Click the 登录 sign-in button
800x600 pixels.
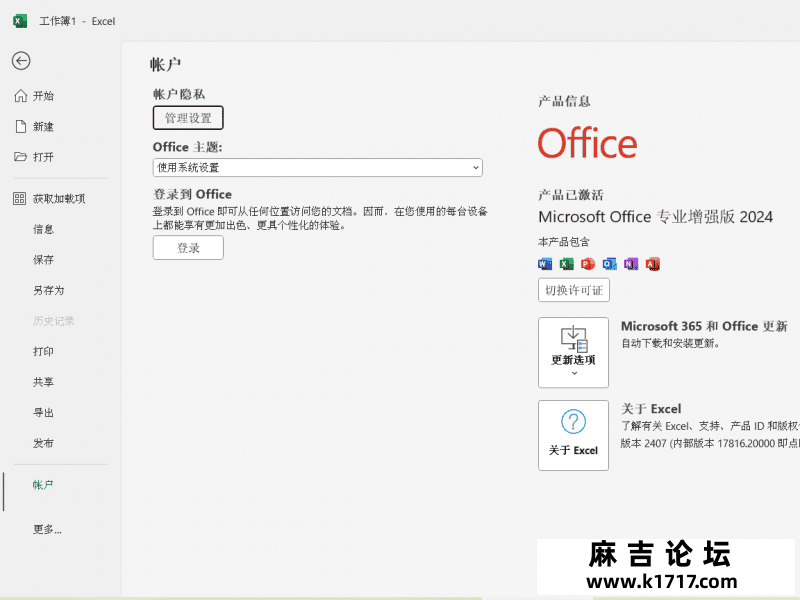pos(188,248)
